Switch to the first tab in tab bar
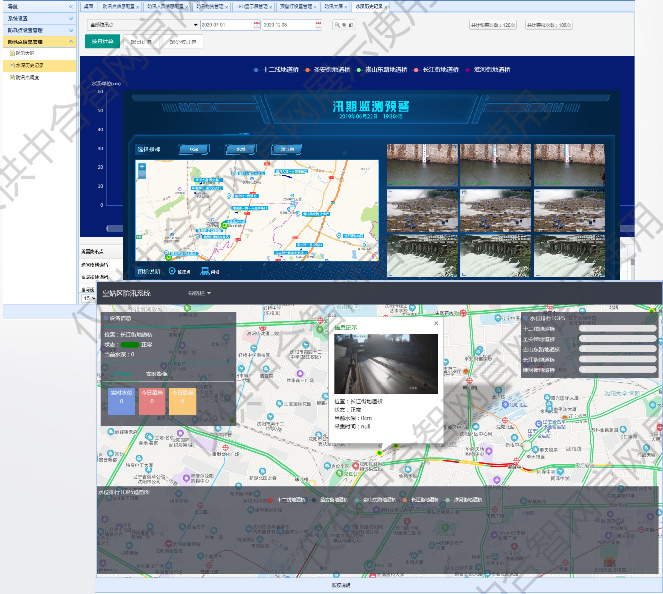Viewport: 663px width, 594px height. coord(88,5)
